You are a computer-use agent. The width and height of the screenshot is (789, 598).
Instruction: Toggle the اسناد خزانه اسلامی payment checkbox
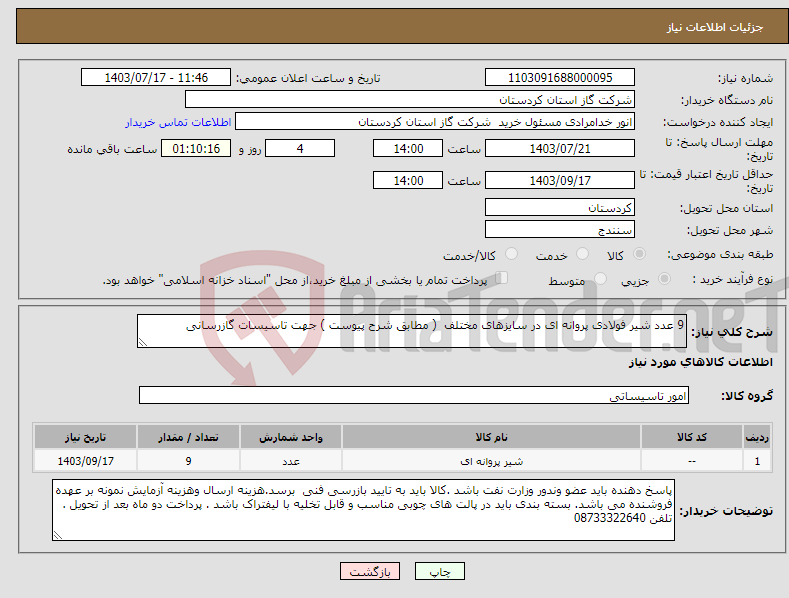pos(502,278)
